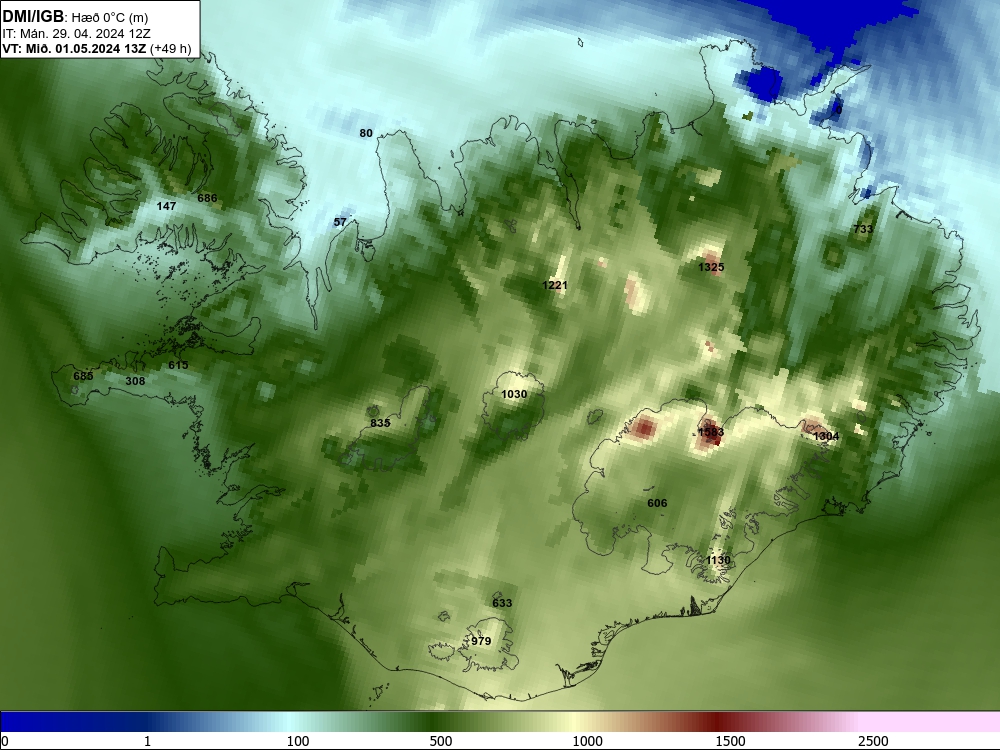1000x750 pixels.
Task: Click the 1000 label on the color scale
Action: point(587,741)
